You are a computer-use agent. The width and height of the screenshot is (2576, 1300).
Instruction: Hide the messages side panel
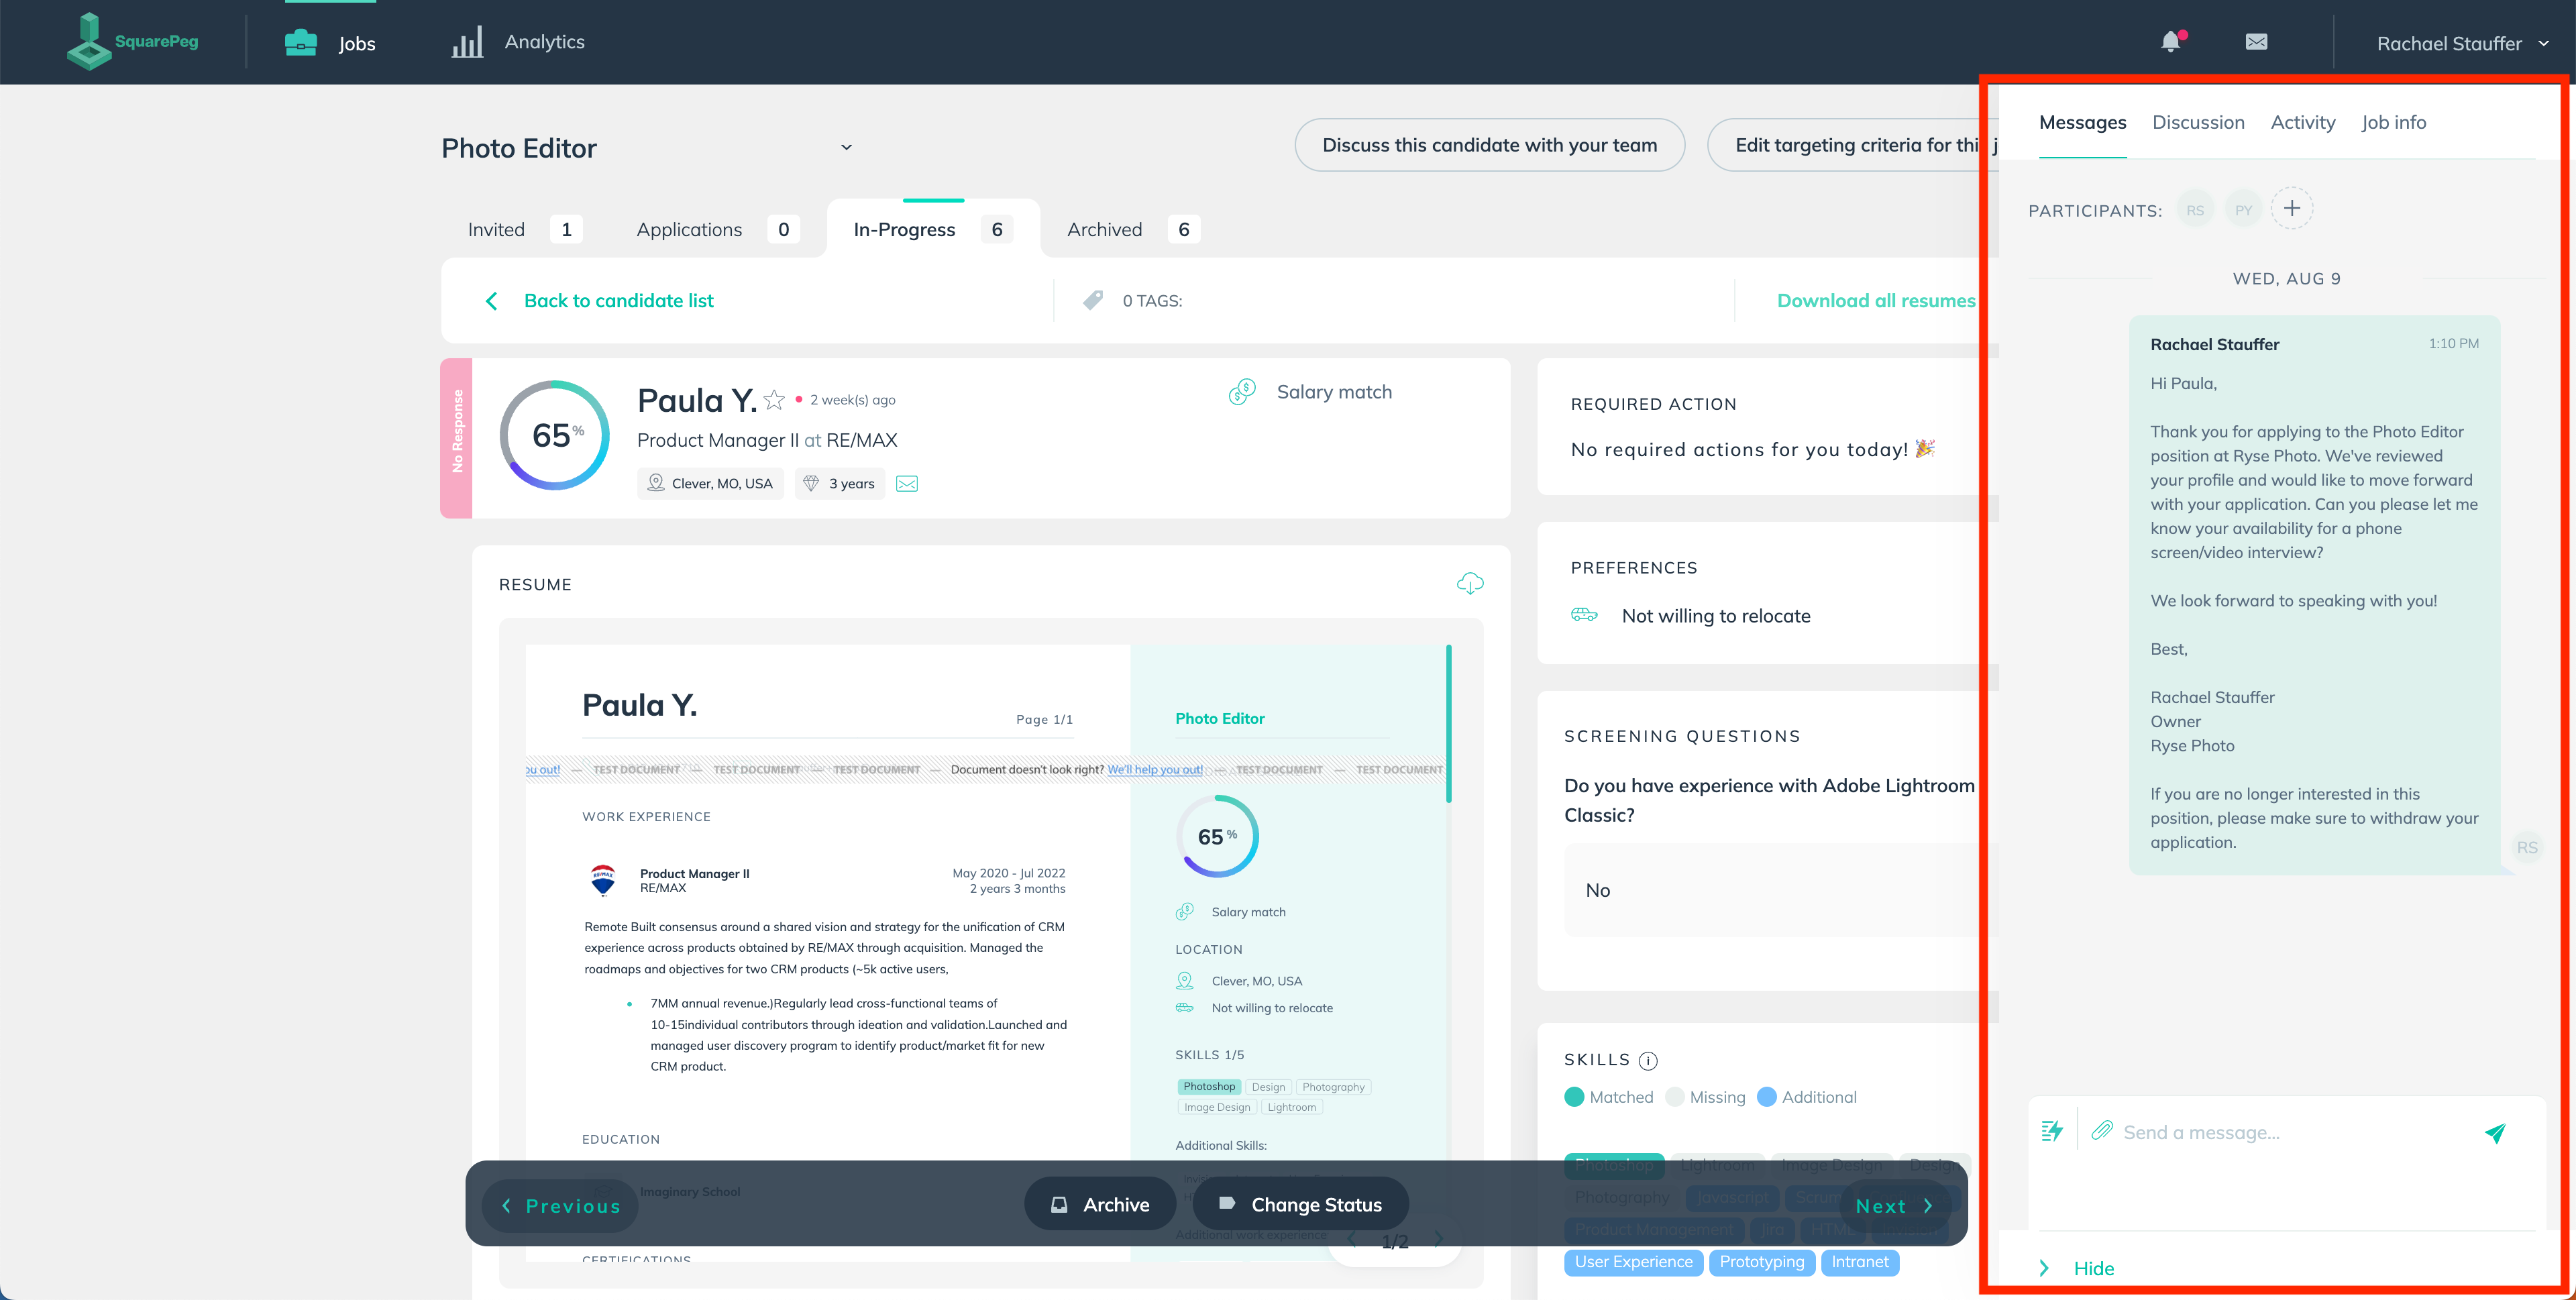(2077, 1269)
